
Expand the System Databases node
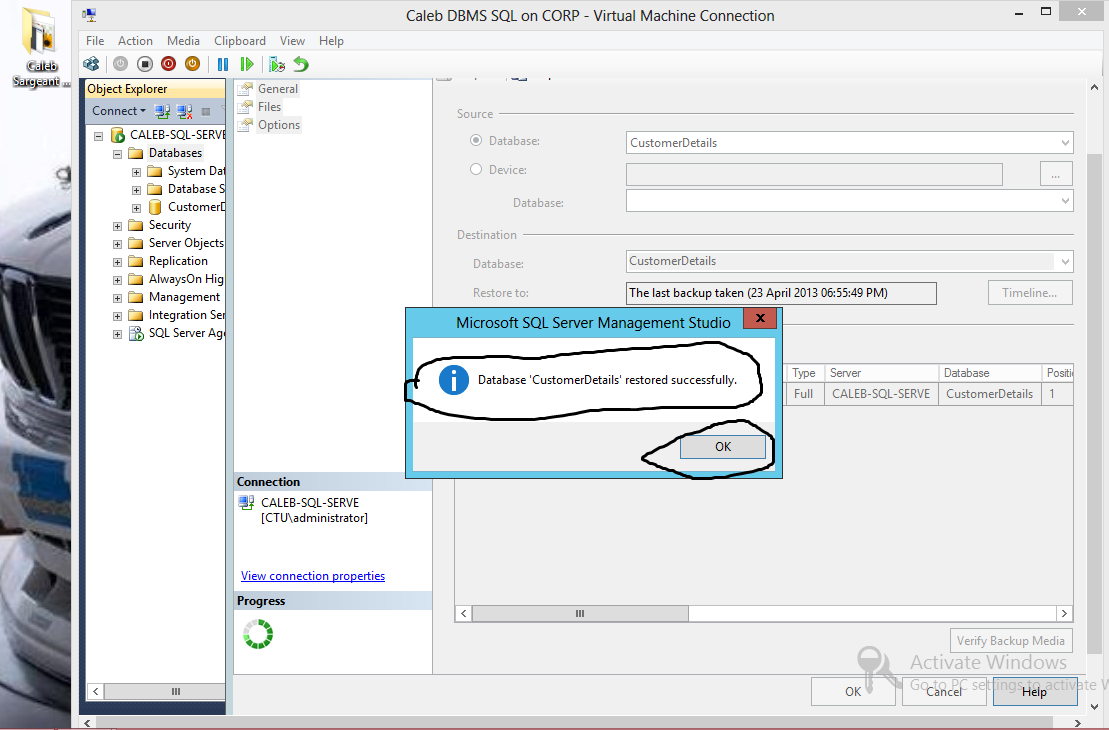click(137, 172)
